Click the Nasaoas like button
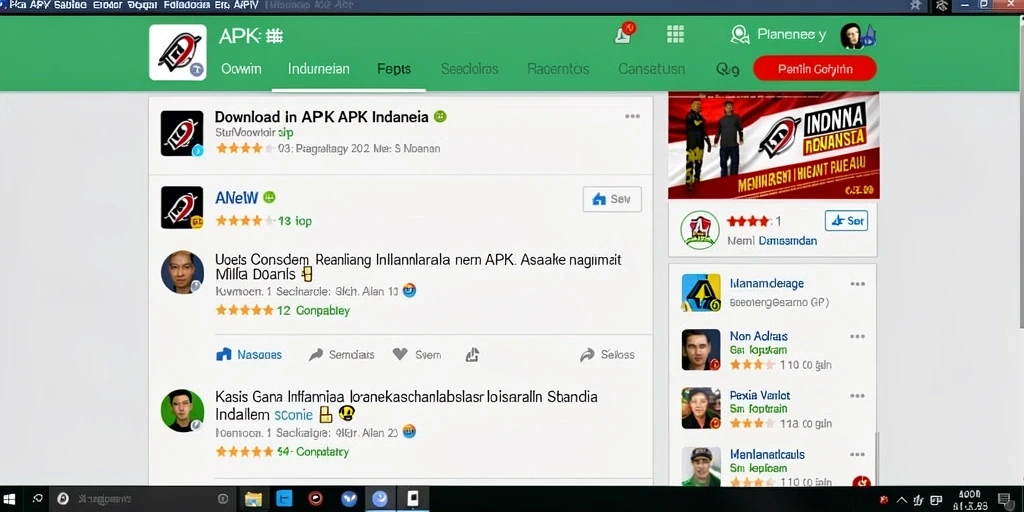This screenshot has height=512, width=1024. point(249,355)
